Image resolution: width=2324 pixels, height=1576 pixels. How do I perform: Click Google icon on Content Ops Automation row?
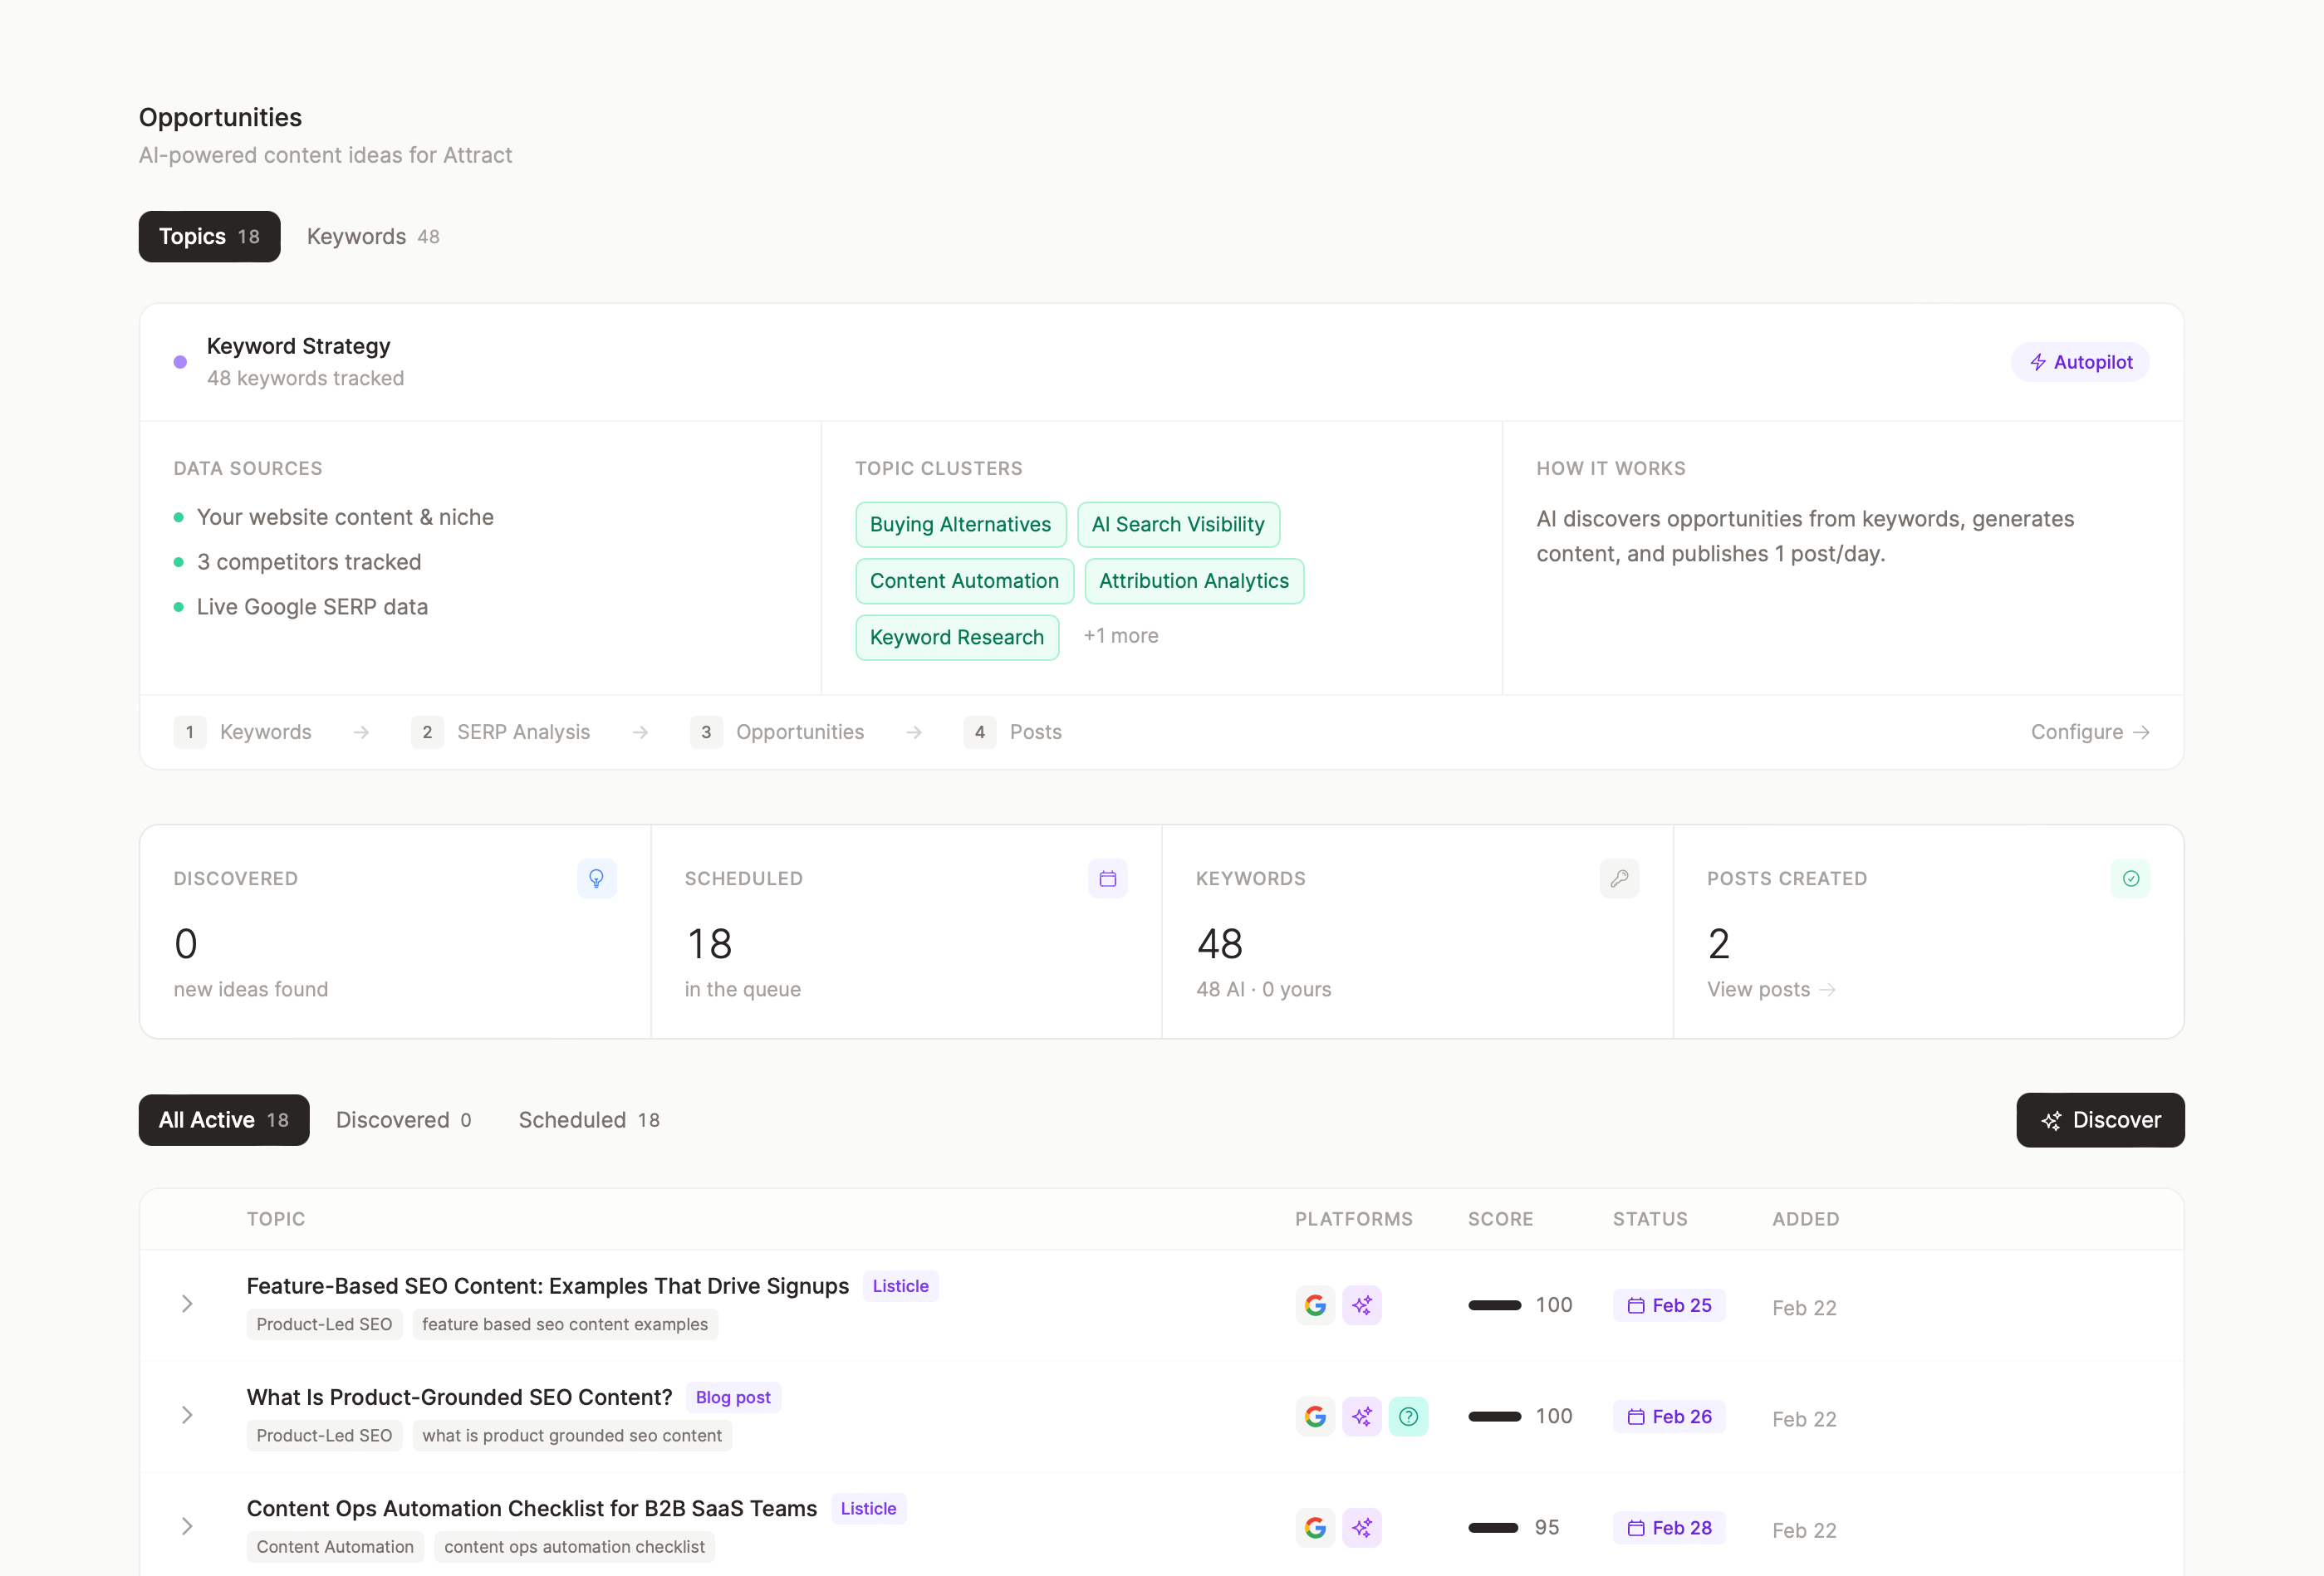[x=1315, y=1527]
